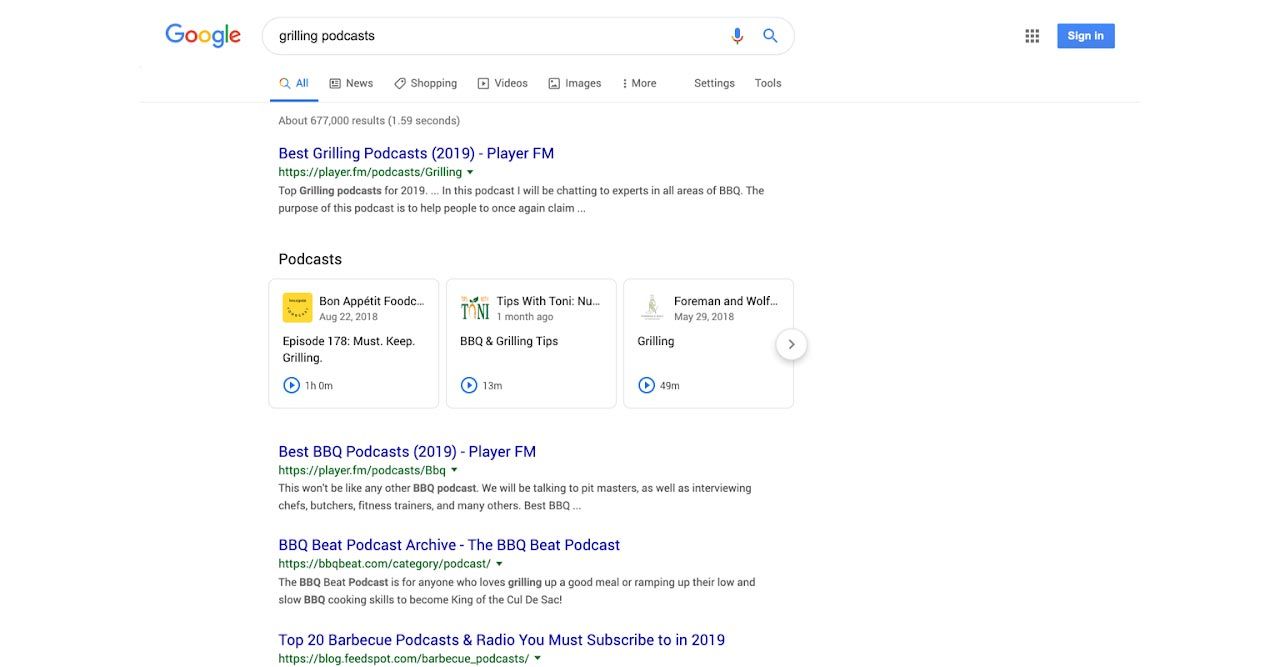Play the "Episode 178: Must. Keep. Grilling." podcast

click(x=291, y=384)
